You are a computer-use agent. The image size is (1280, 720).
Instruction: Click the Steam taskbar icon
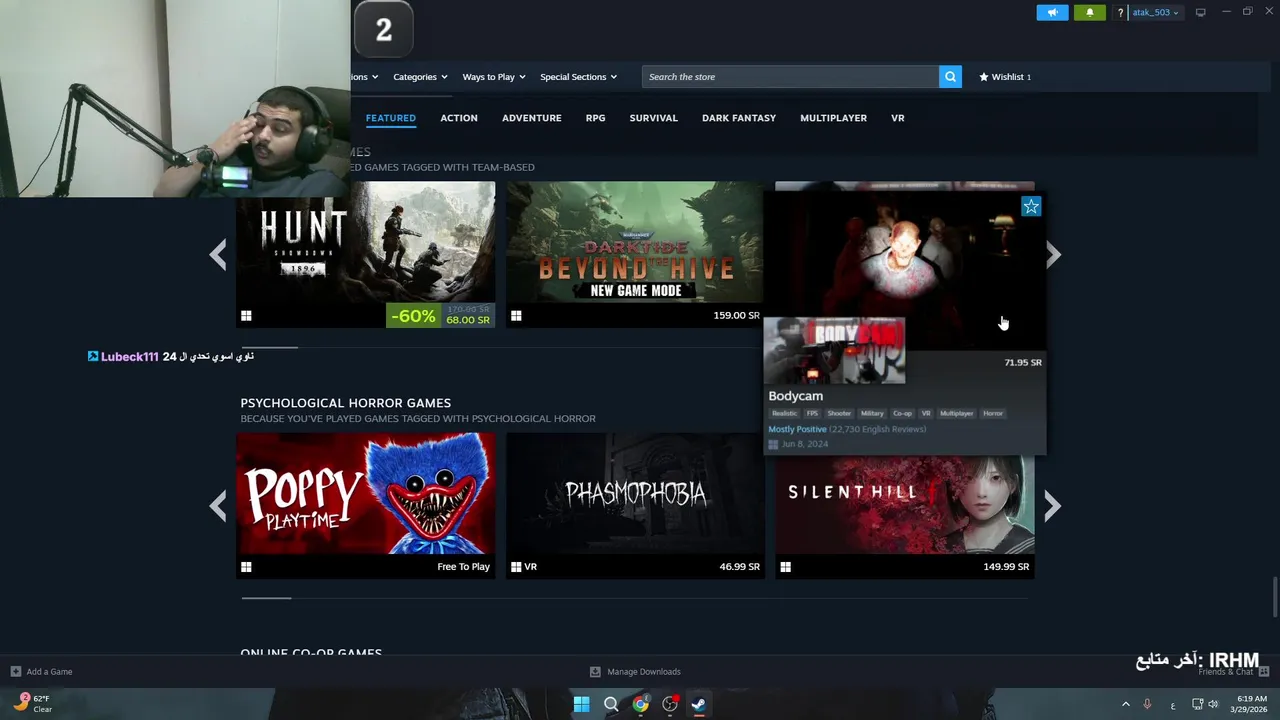point(699,704)
